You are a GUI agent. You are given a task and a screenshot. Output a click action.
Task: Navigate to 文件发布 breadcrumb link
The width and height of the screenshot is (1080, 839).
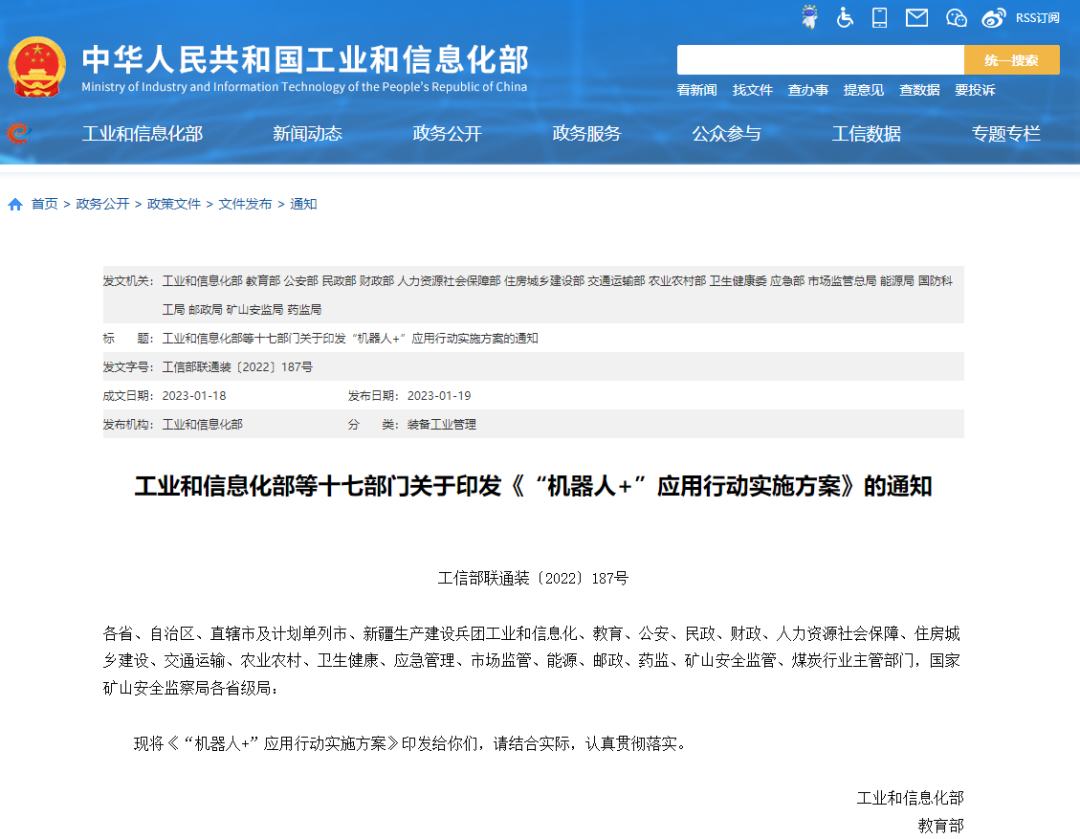pos(245,204)
